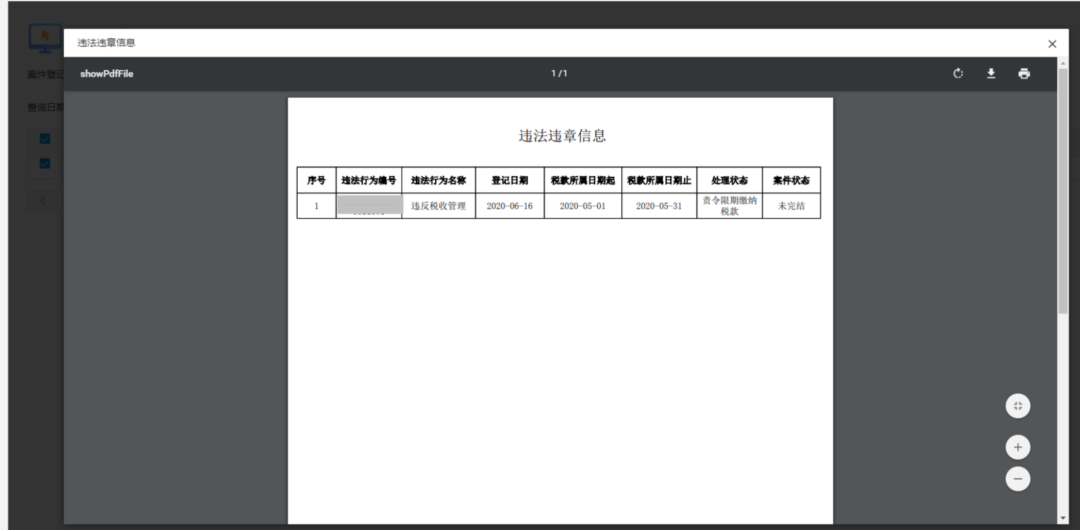Image resolution: width=1080 pixels, height=530 pixels.
Task: Go to previous page arrow in background
Action: [43, 201]
